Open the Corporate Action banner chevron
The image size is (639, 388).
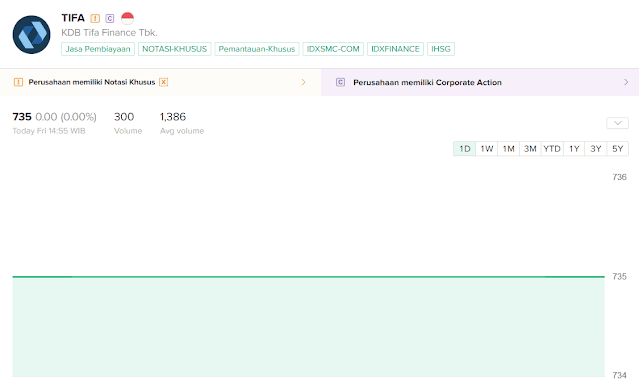(626, 82)
